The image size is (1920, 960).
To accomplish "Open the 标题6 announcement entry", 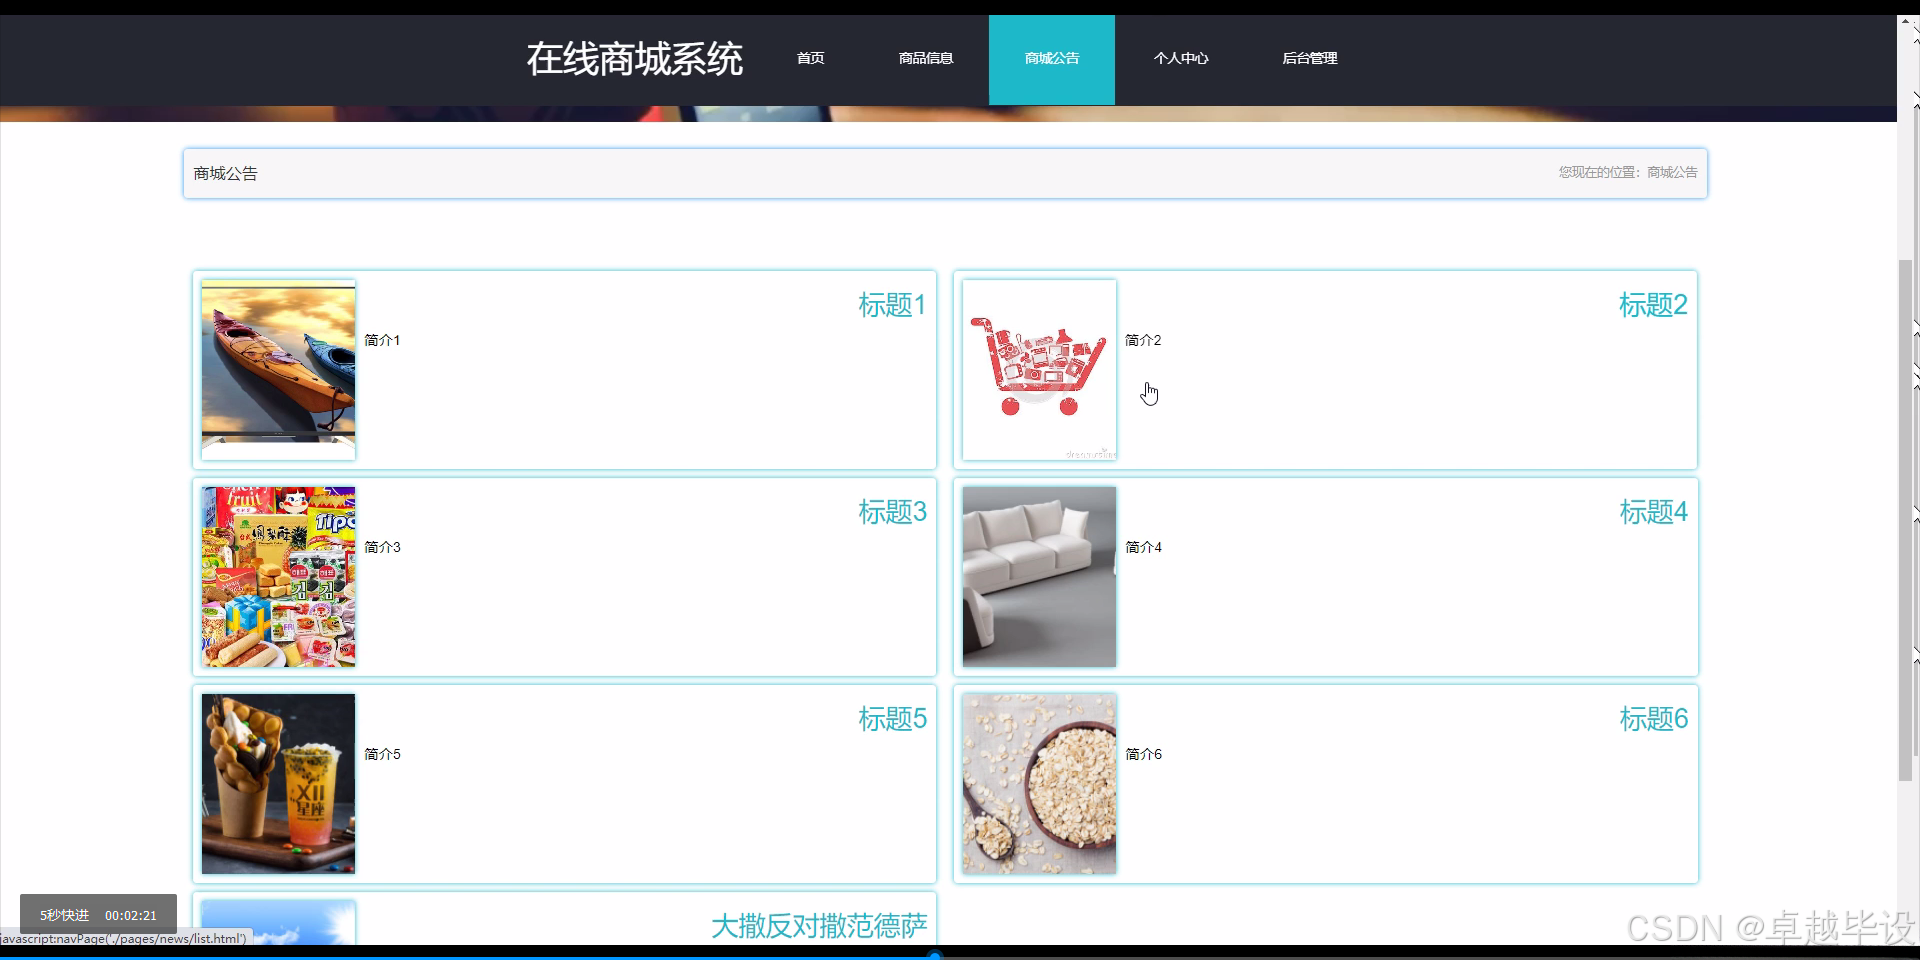I will (x=1652, y=719).
